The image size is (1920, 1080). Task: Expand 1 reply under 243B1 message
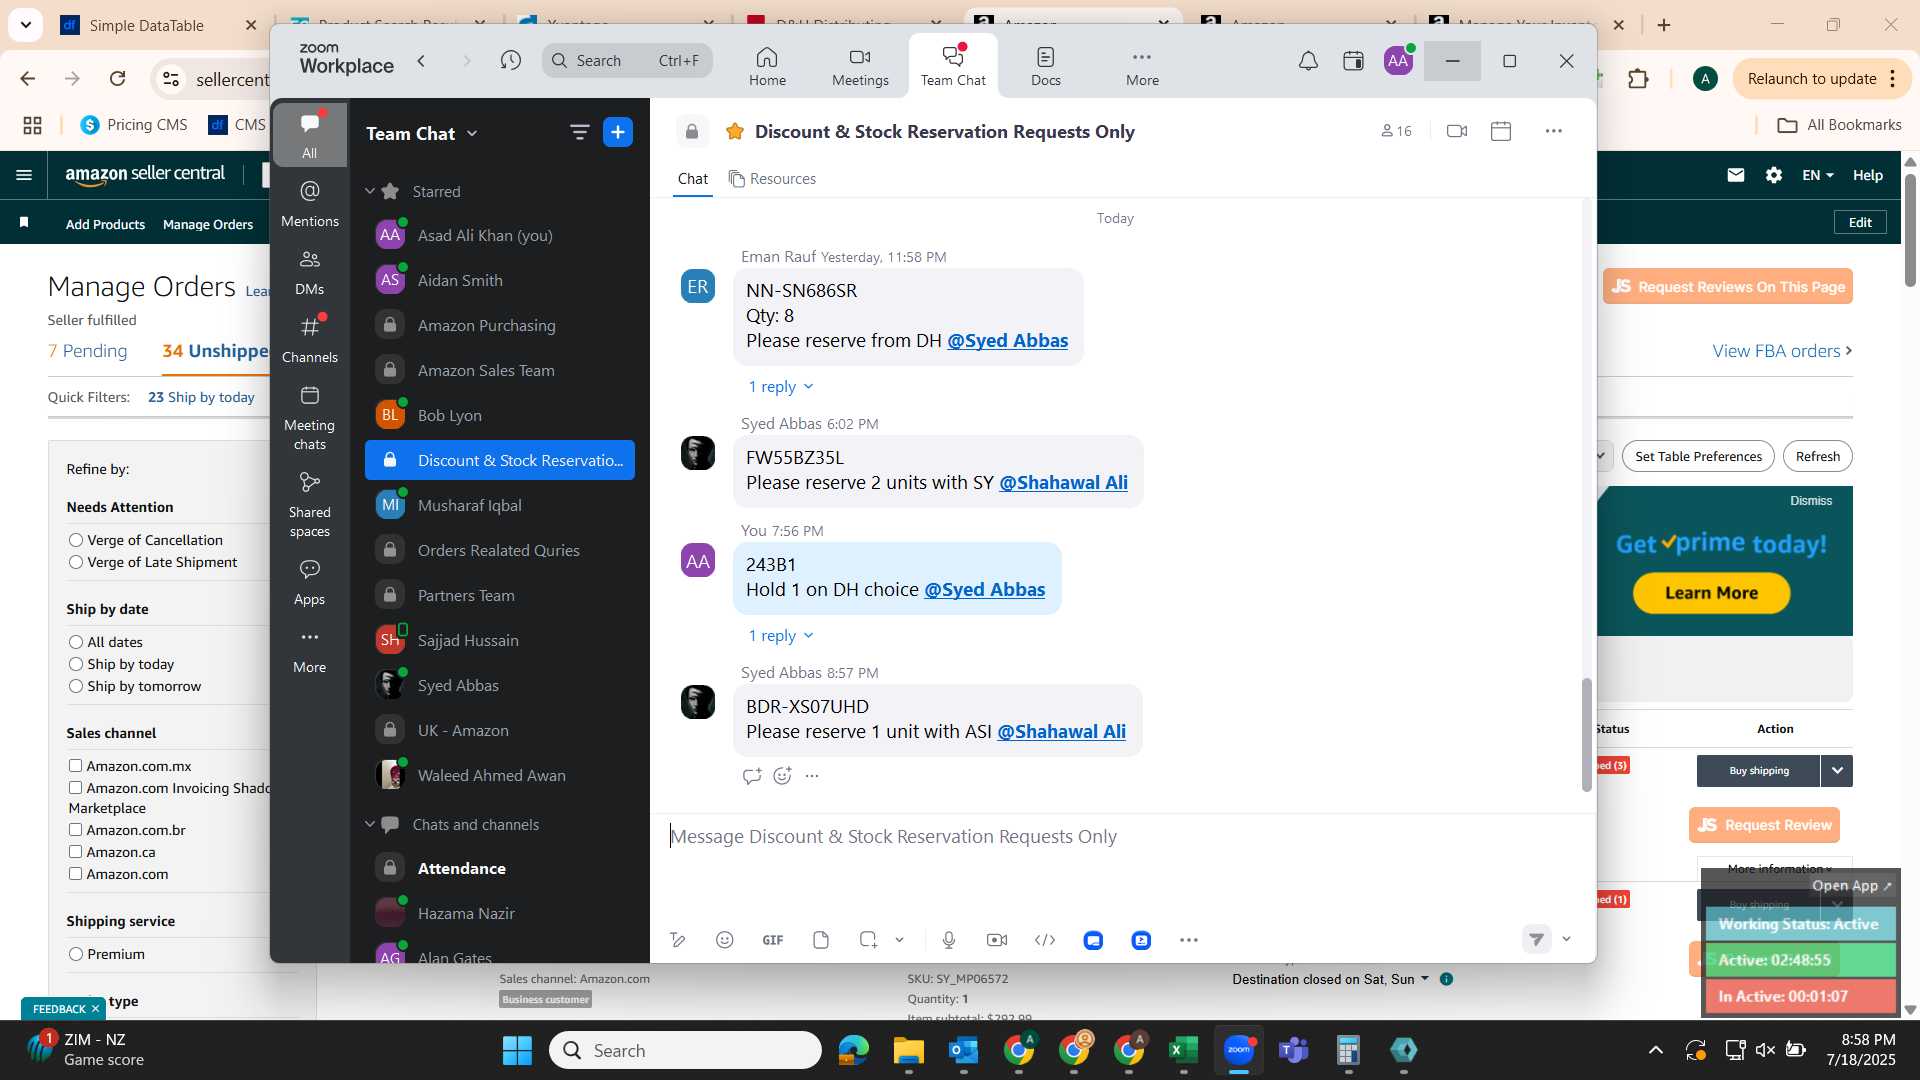781,636
